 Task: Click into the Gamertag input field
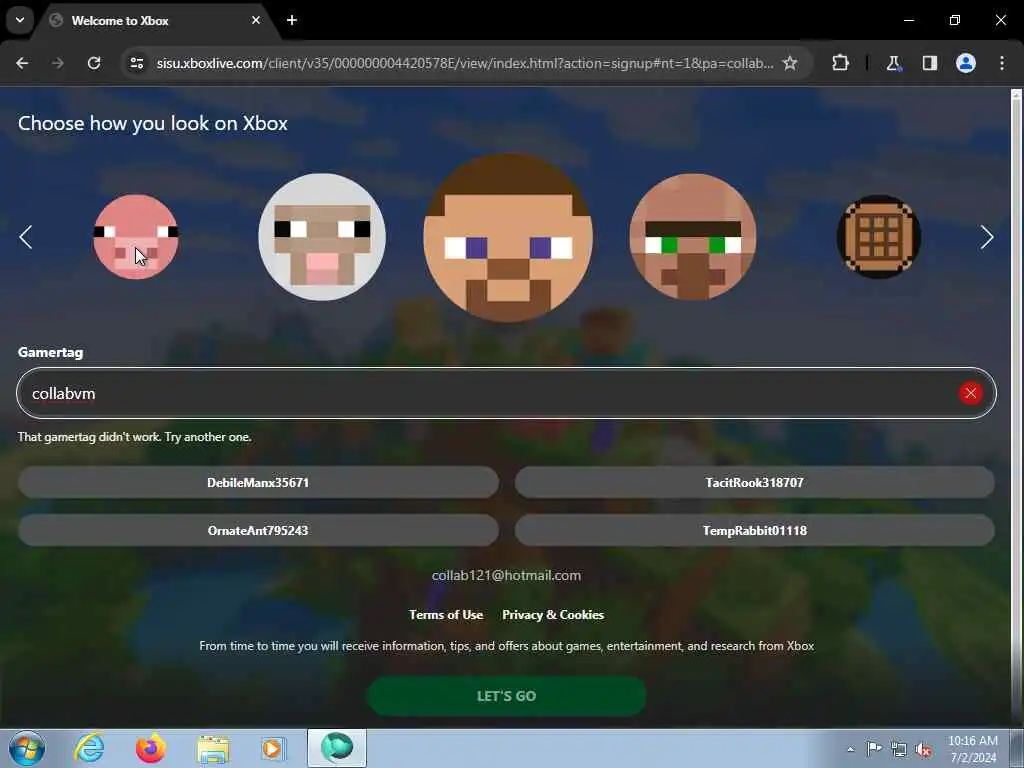506,393
